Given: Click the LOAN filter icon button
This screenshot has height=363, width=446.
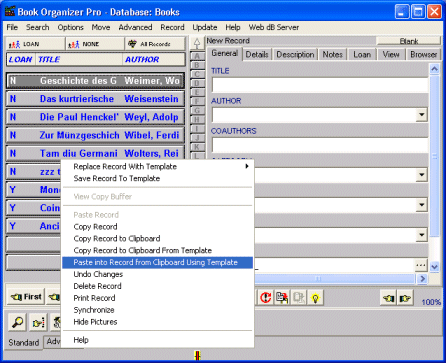Looking at the screenshot, I should tap(35, 44).
